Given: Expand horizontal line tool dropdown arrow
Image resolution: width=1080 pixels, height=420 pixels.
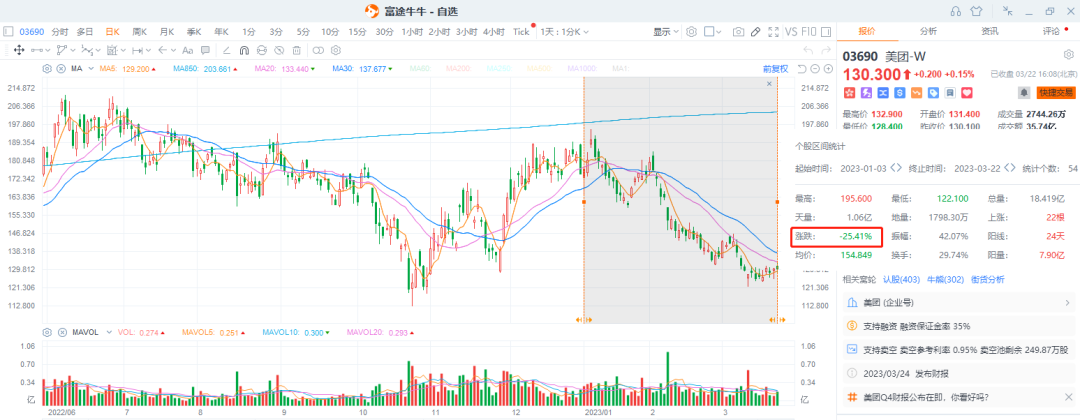Looking at the screenshot, I should 48,50.
